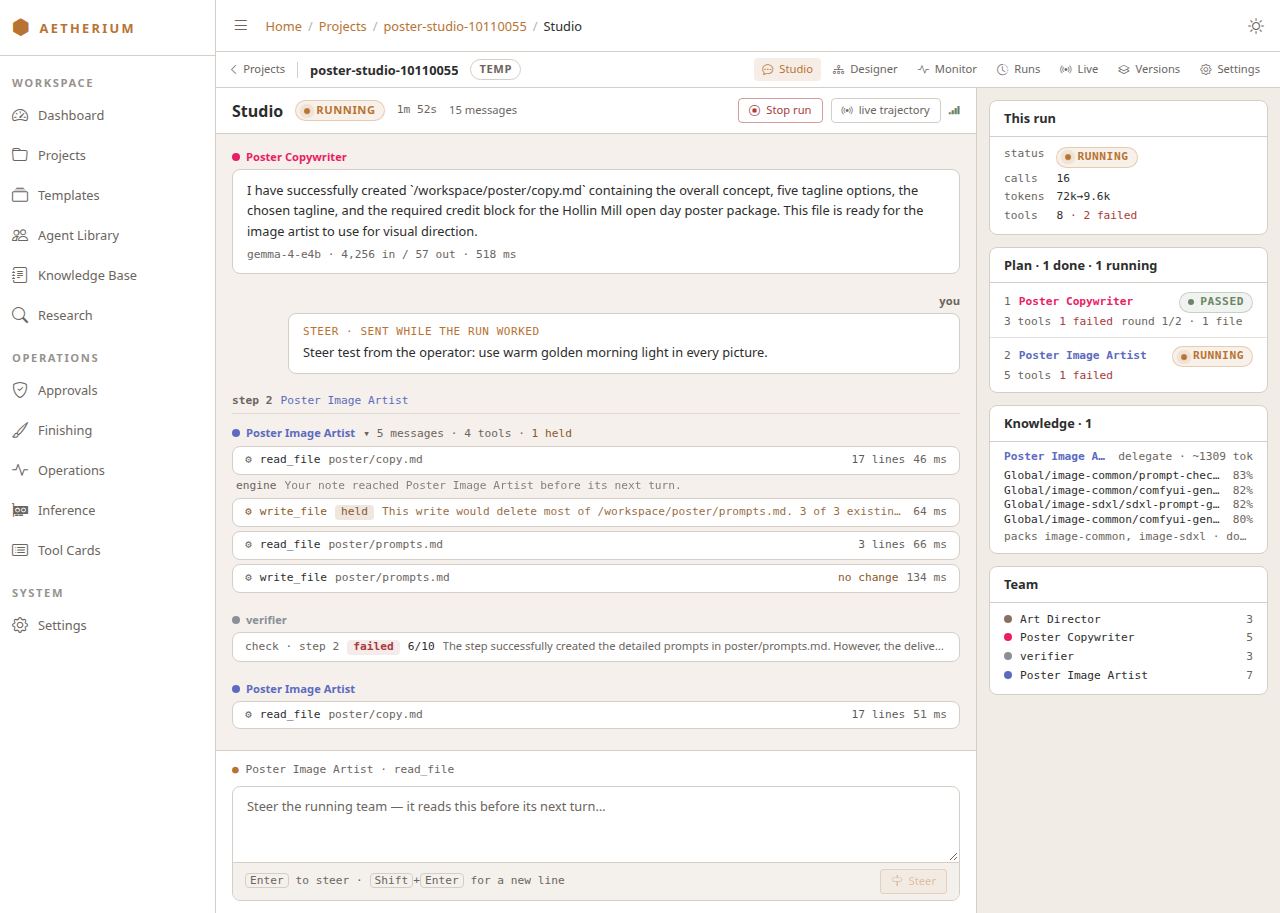The image size is (1280, 913).
Task: Collapse the Poster Image Artist 5 messages group
Action: 402,433
